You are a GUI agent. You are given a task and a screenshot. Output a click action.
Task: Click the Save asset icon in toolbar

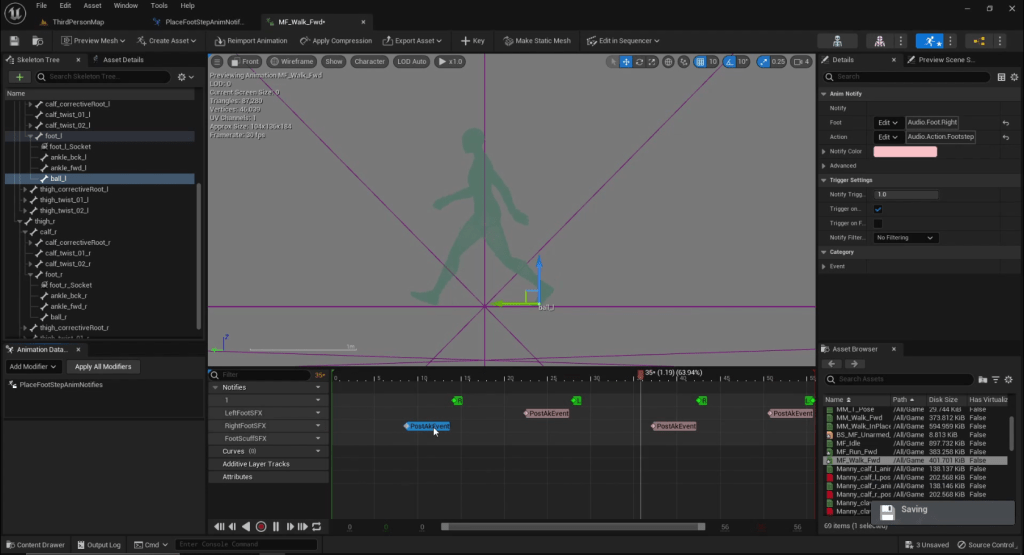coord(15,41)
